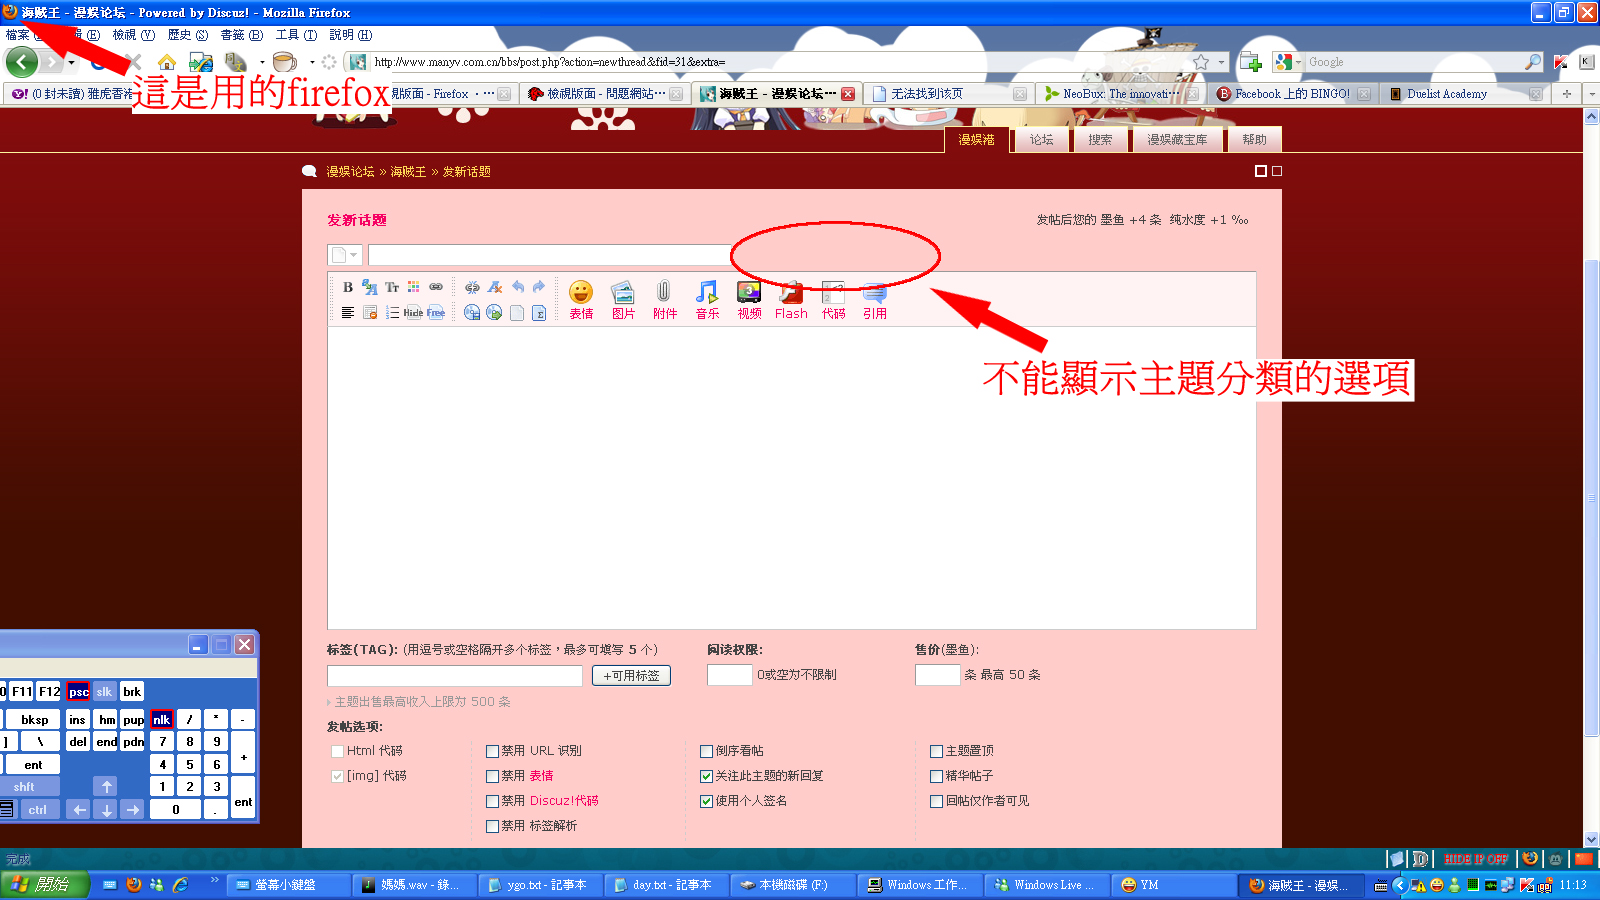Click the search magnifier in Google box
Image resolution: width=1600 pixels, height=900 pixels.
coord(1533,62)
